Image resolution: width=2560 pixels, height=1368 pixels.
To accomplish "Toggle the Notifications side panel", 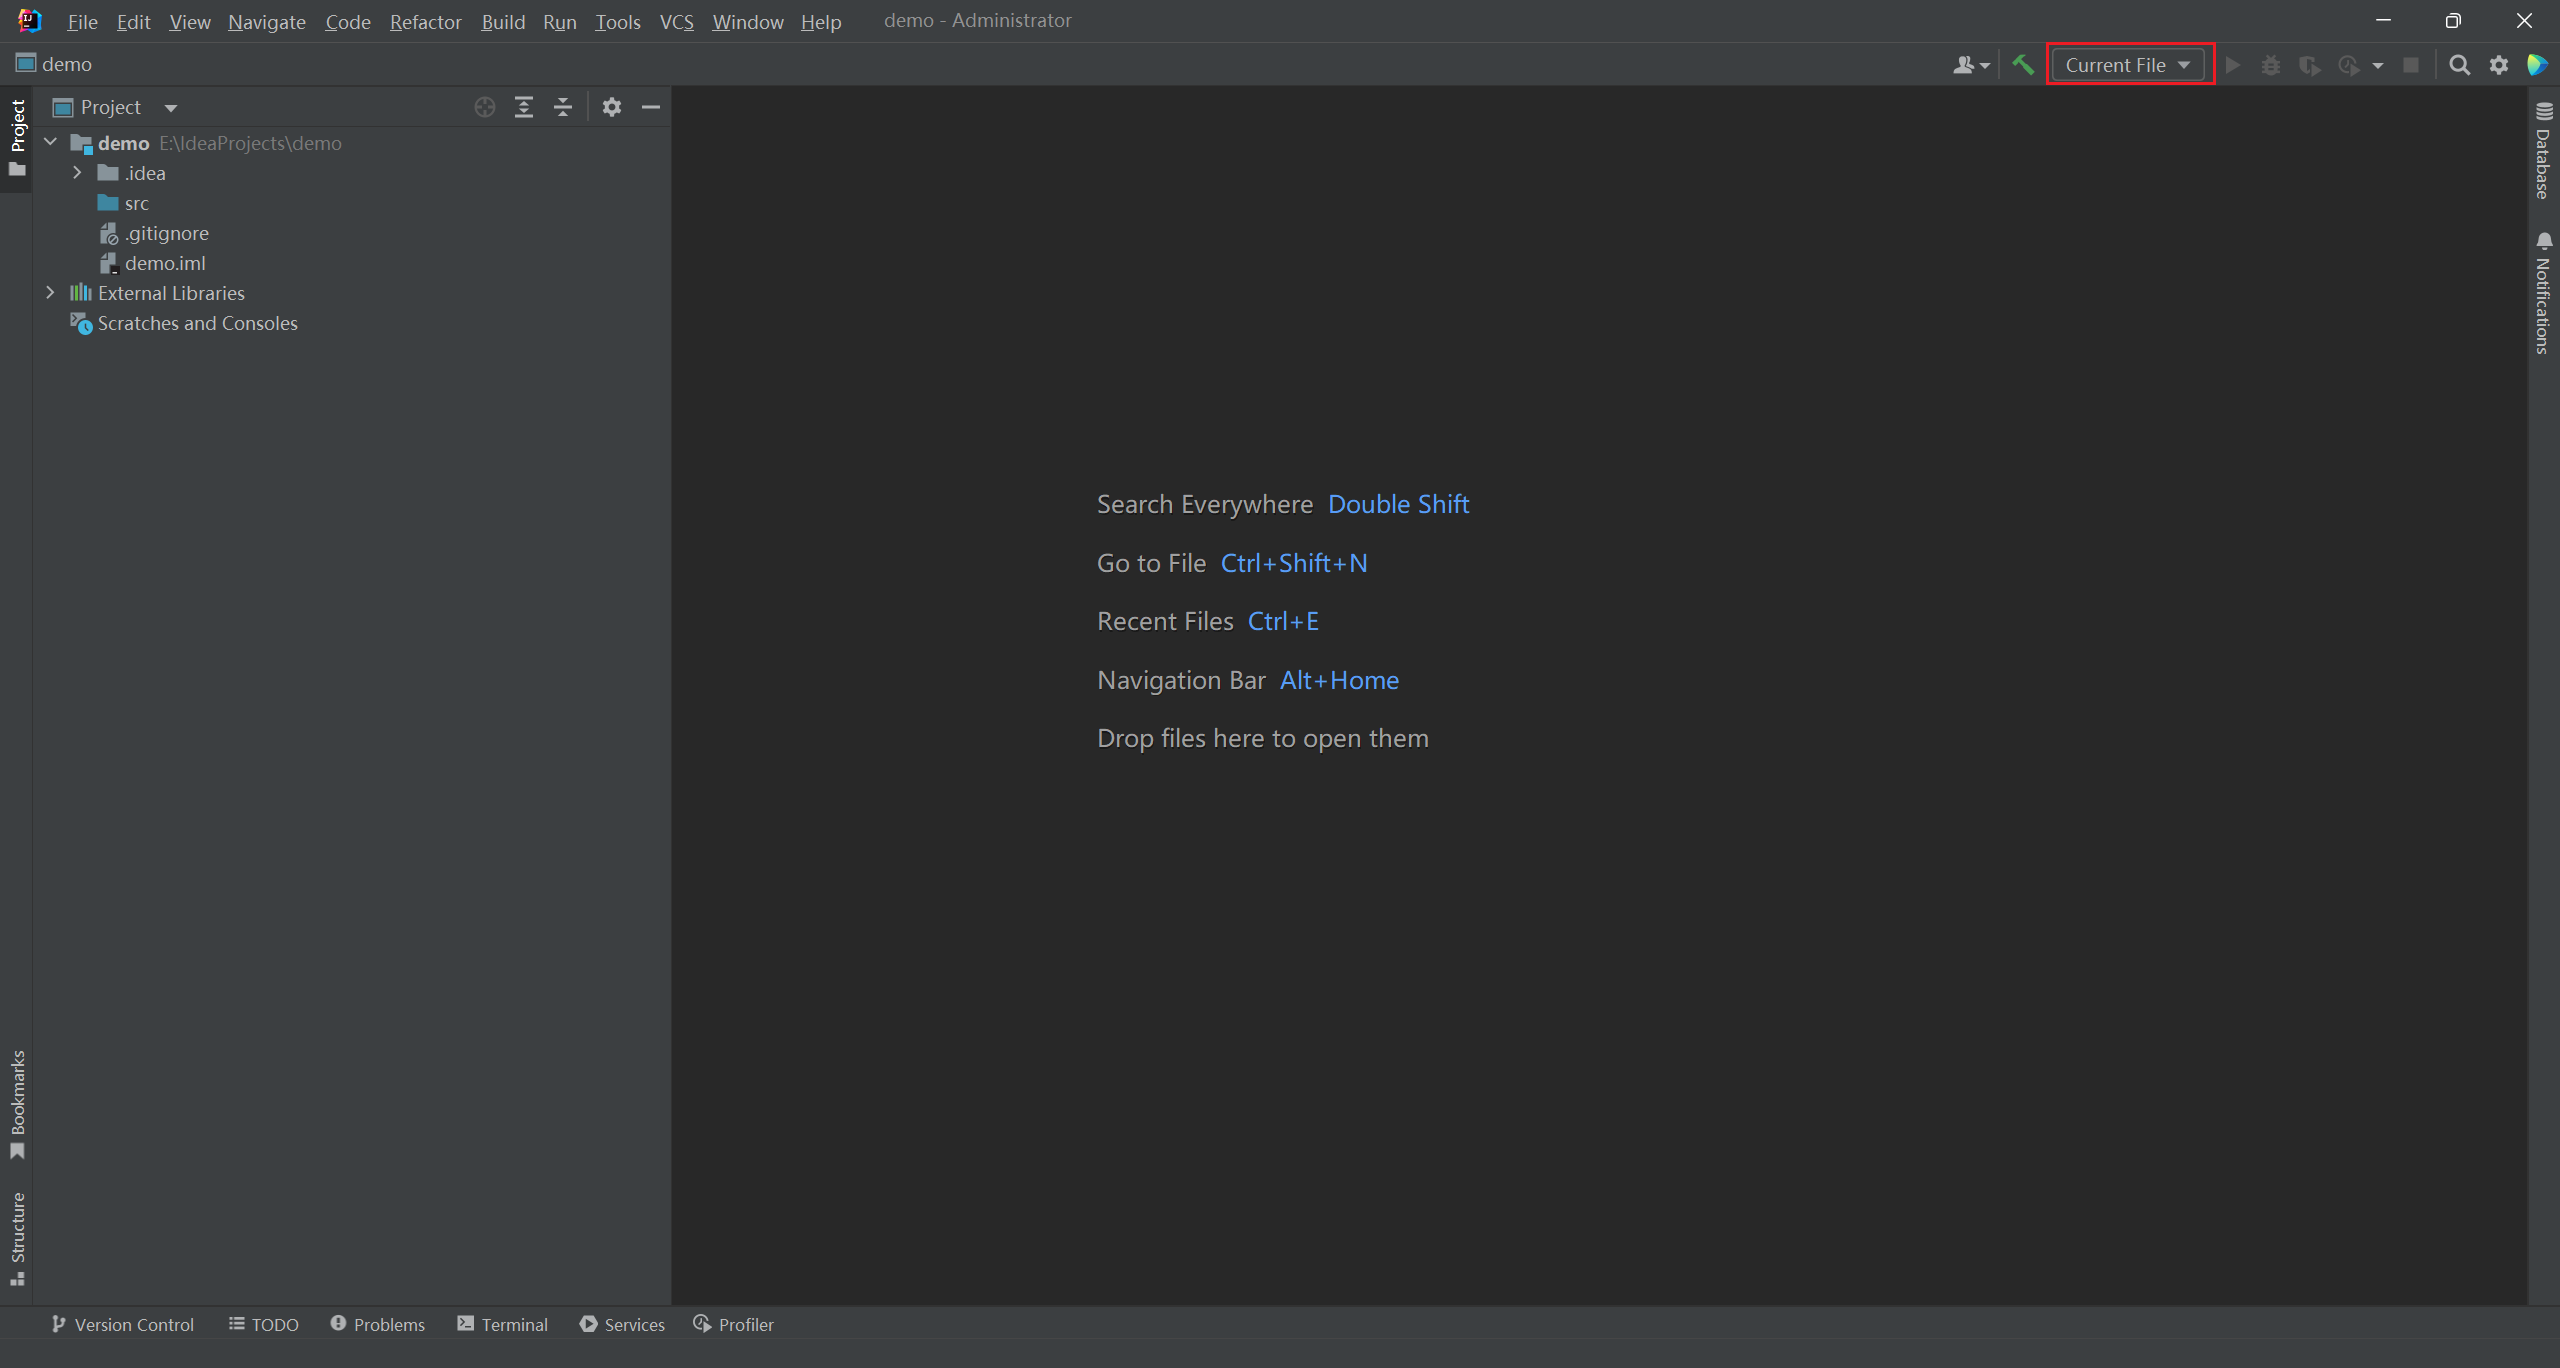I will 2543,294.
